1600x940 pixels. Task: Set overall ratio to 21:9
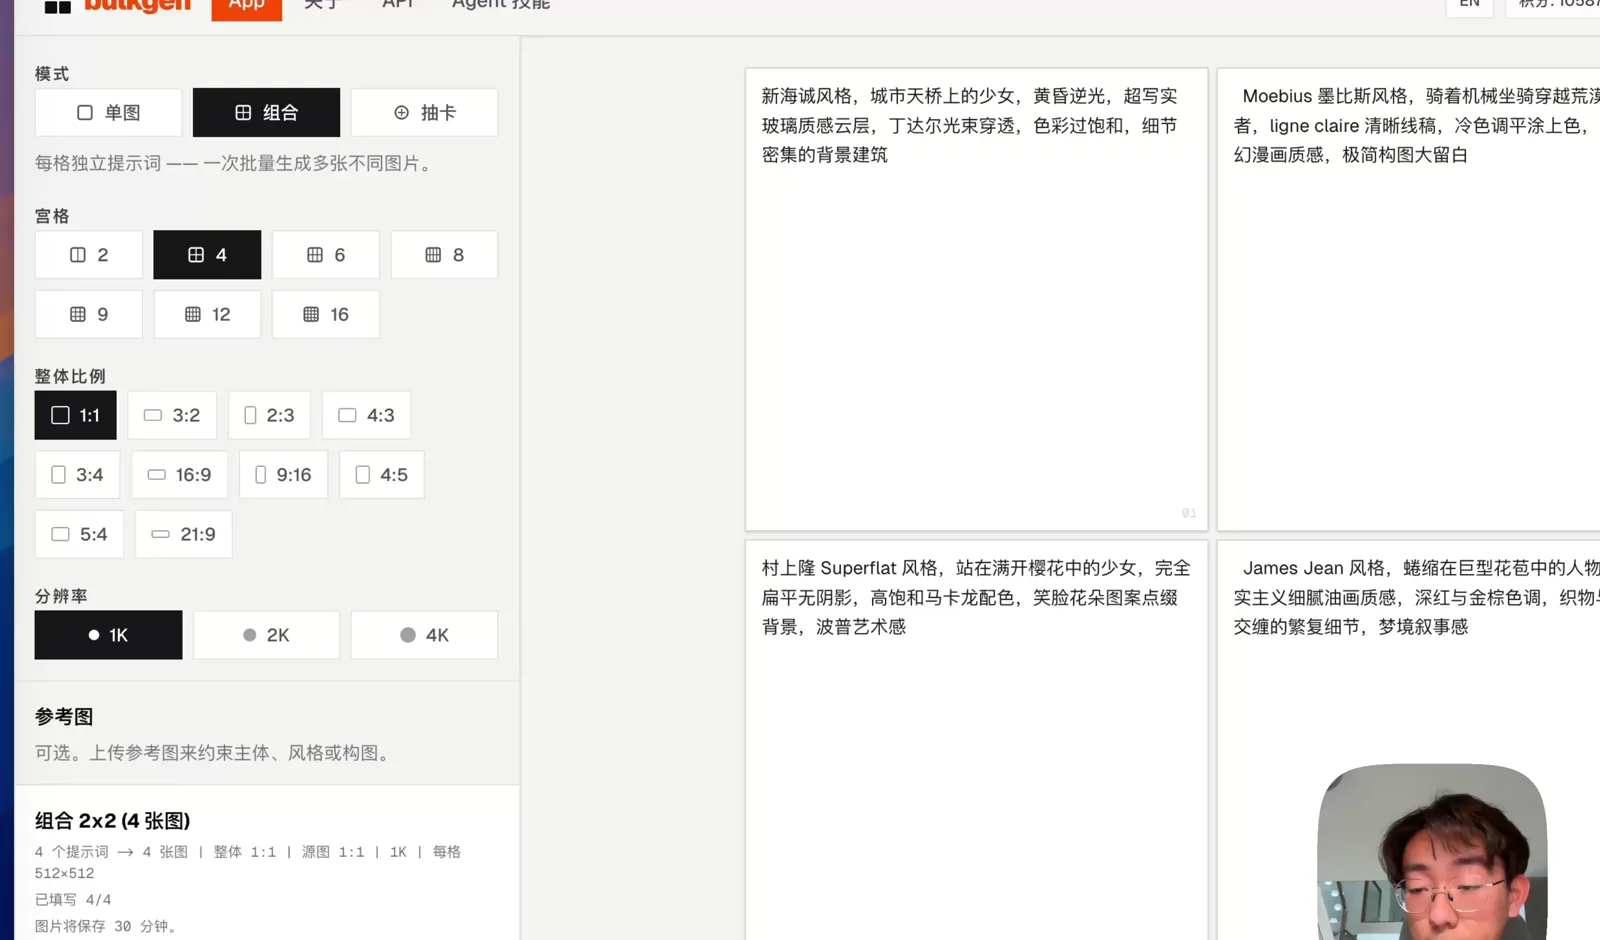coord(184,534)
